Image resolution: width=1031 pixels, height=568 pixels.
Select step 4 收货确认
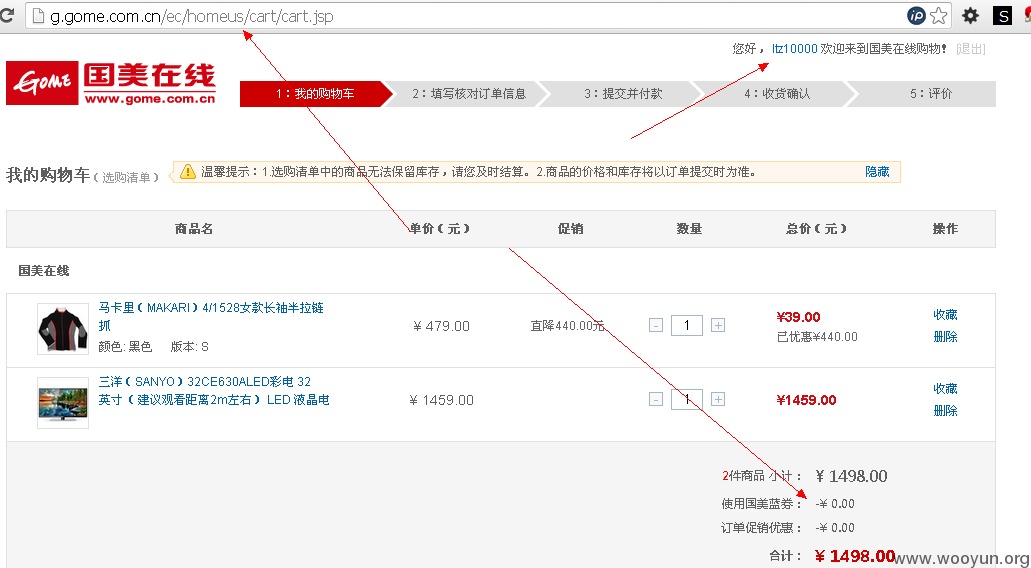(x=777, y=93)
